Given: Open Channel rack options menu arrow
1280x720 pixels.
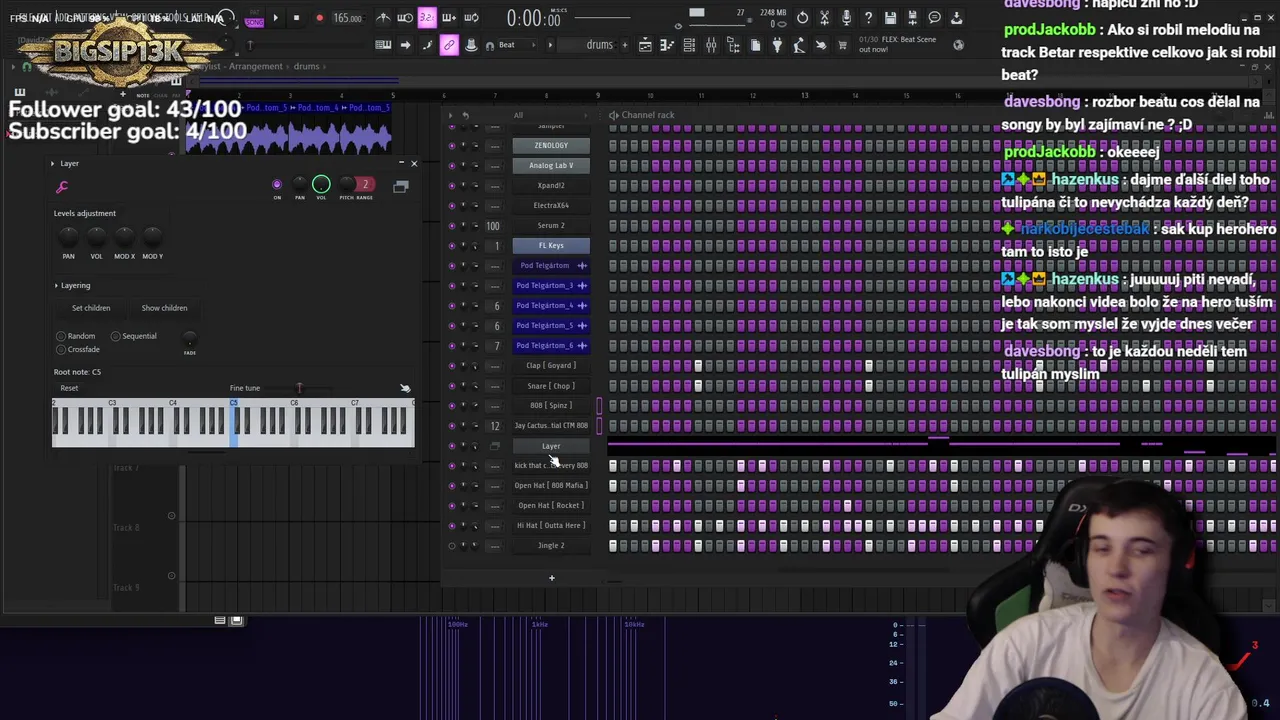Looking at the screenshot, I should [450, 115].
